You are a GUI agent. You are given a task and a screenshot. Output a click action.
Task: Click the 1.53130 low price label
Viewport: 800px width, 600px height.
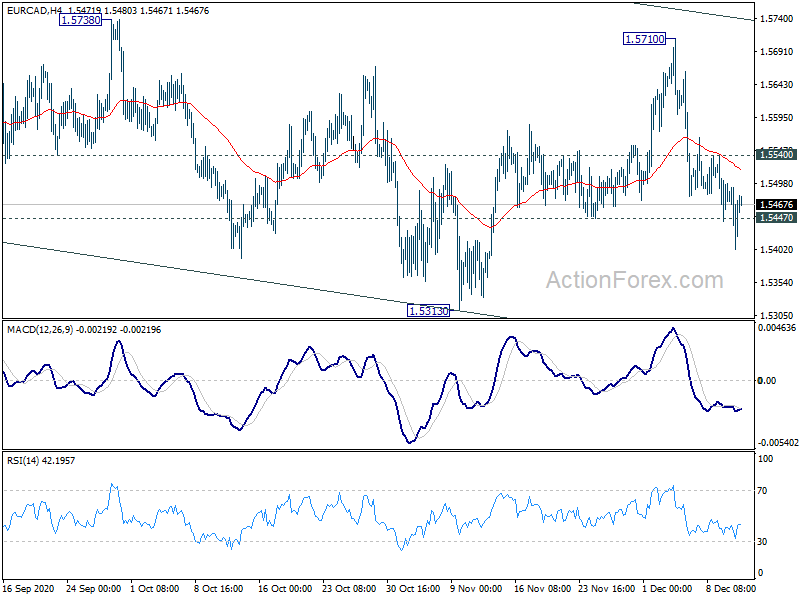tap(429, 310)
